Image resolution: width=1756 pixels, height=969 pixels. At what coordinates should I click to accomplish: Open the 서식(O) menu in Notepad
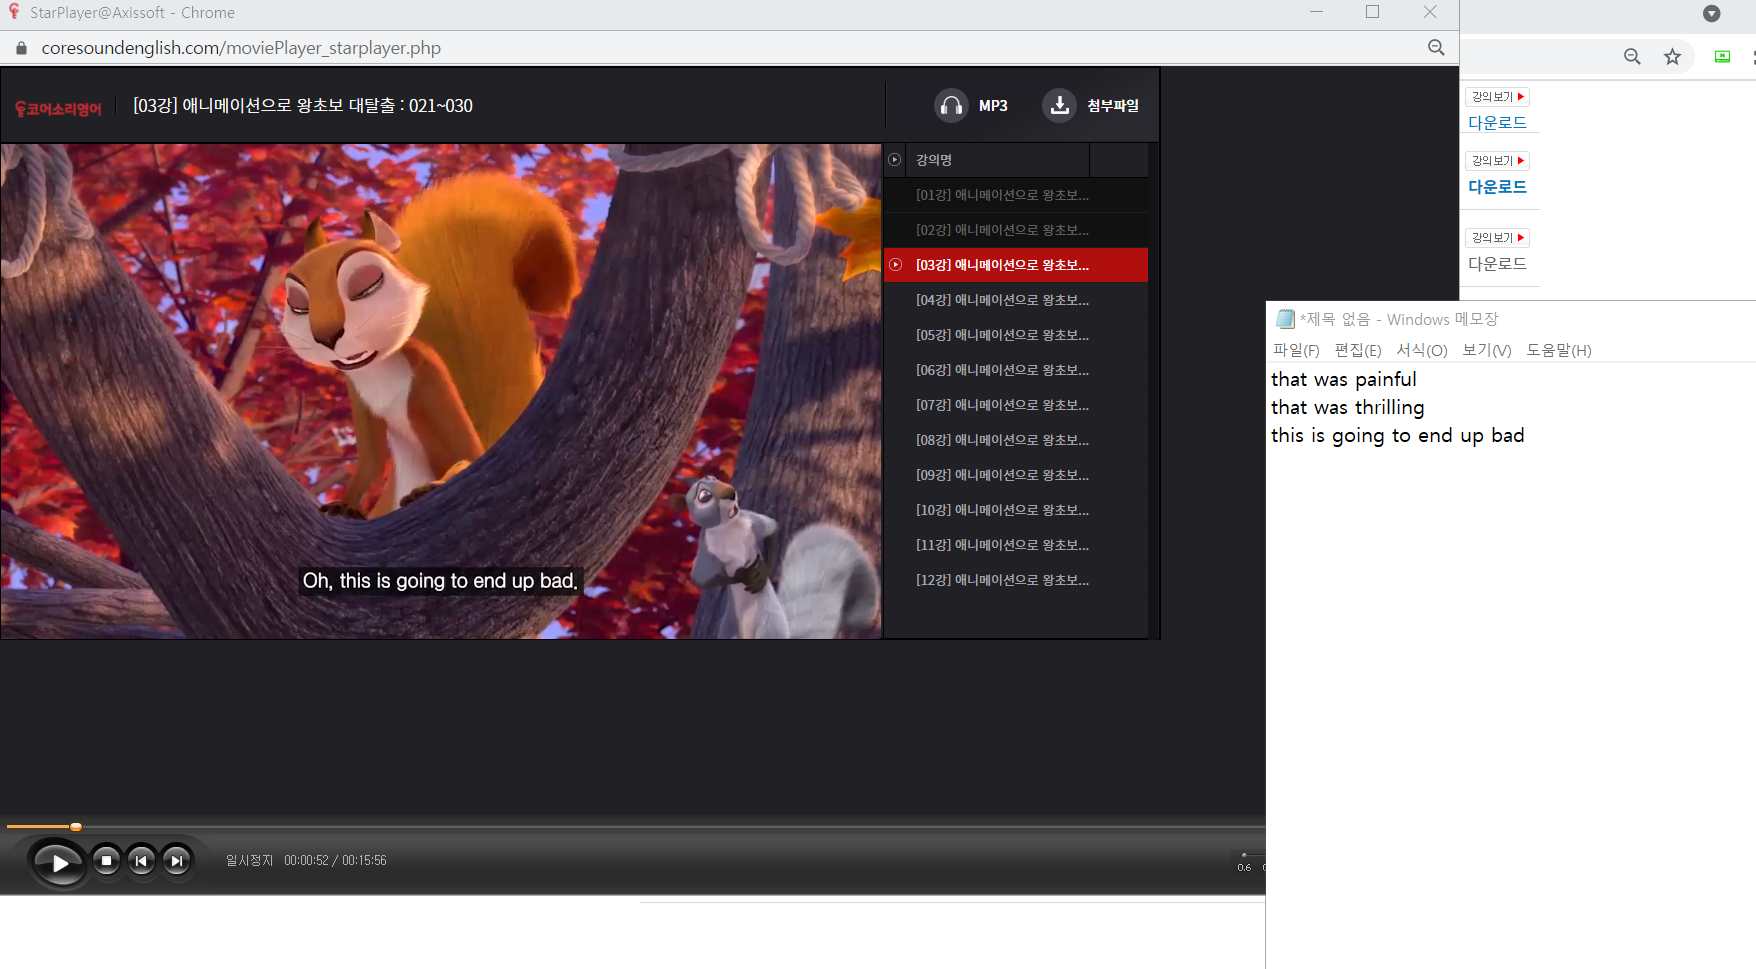click(1422, 350)
